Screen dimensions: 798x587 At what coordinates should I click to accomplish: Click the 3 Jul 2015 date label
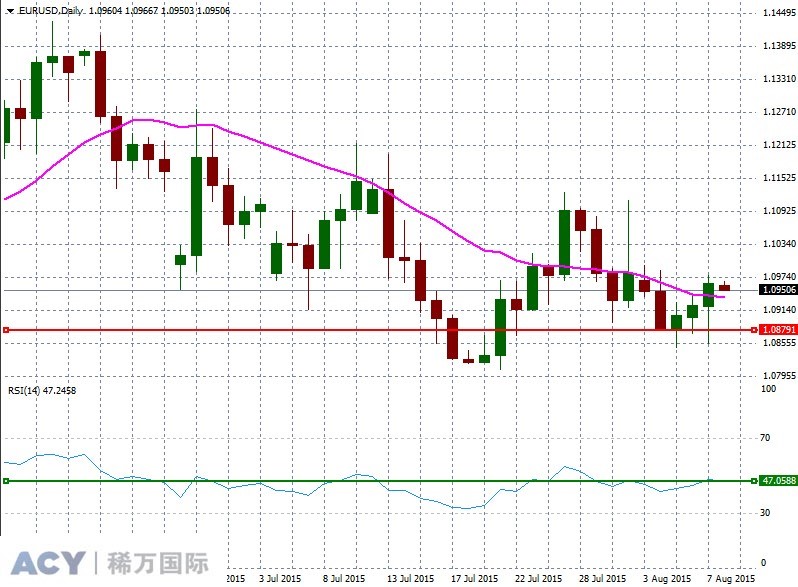pos(280,579)
